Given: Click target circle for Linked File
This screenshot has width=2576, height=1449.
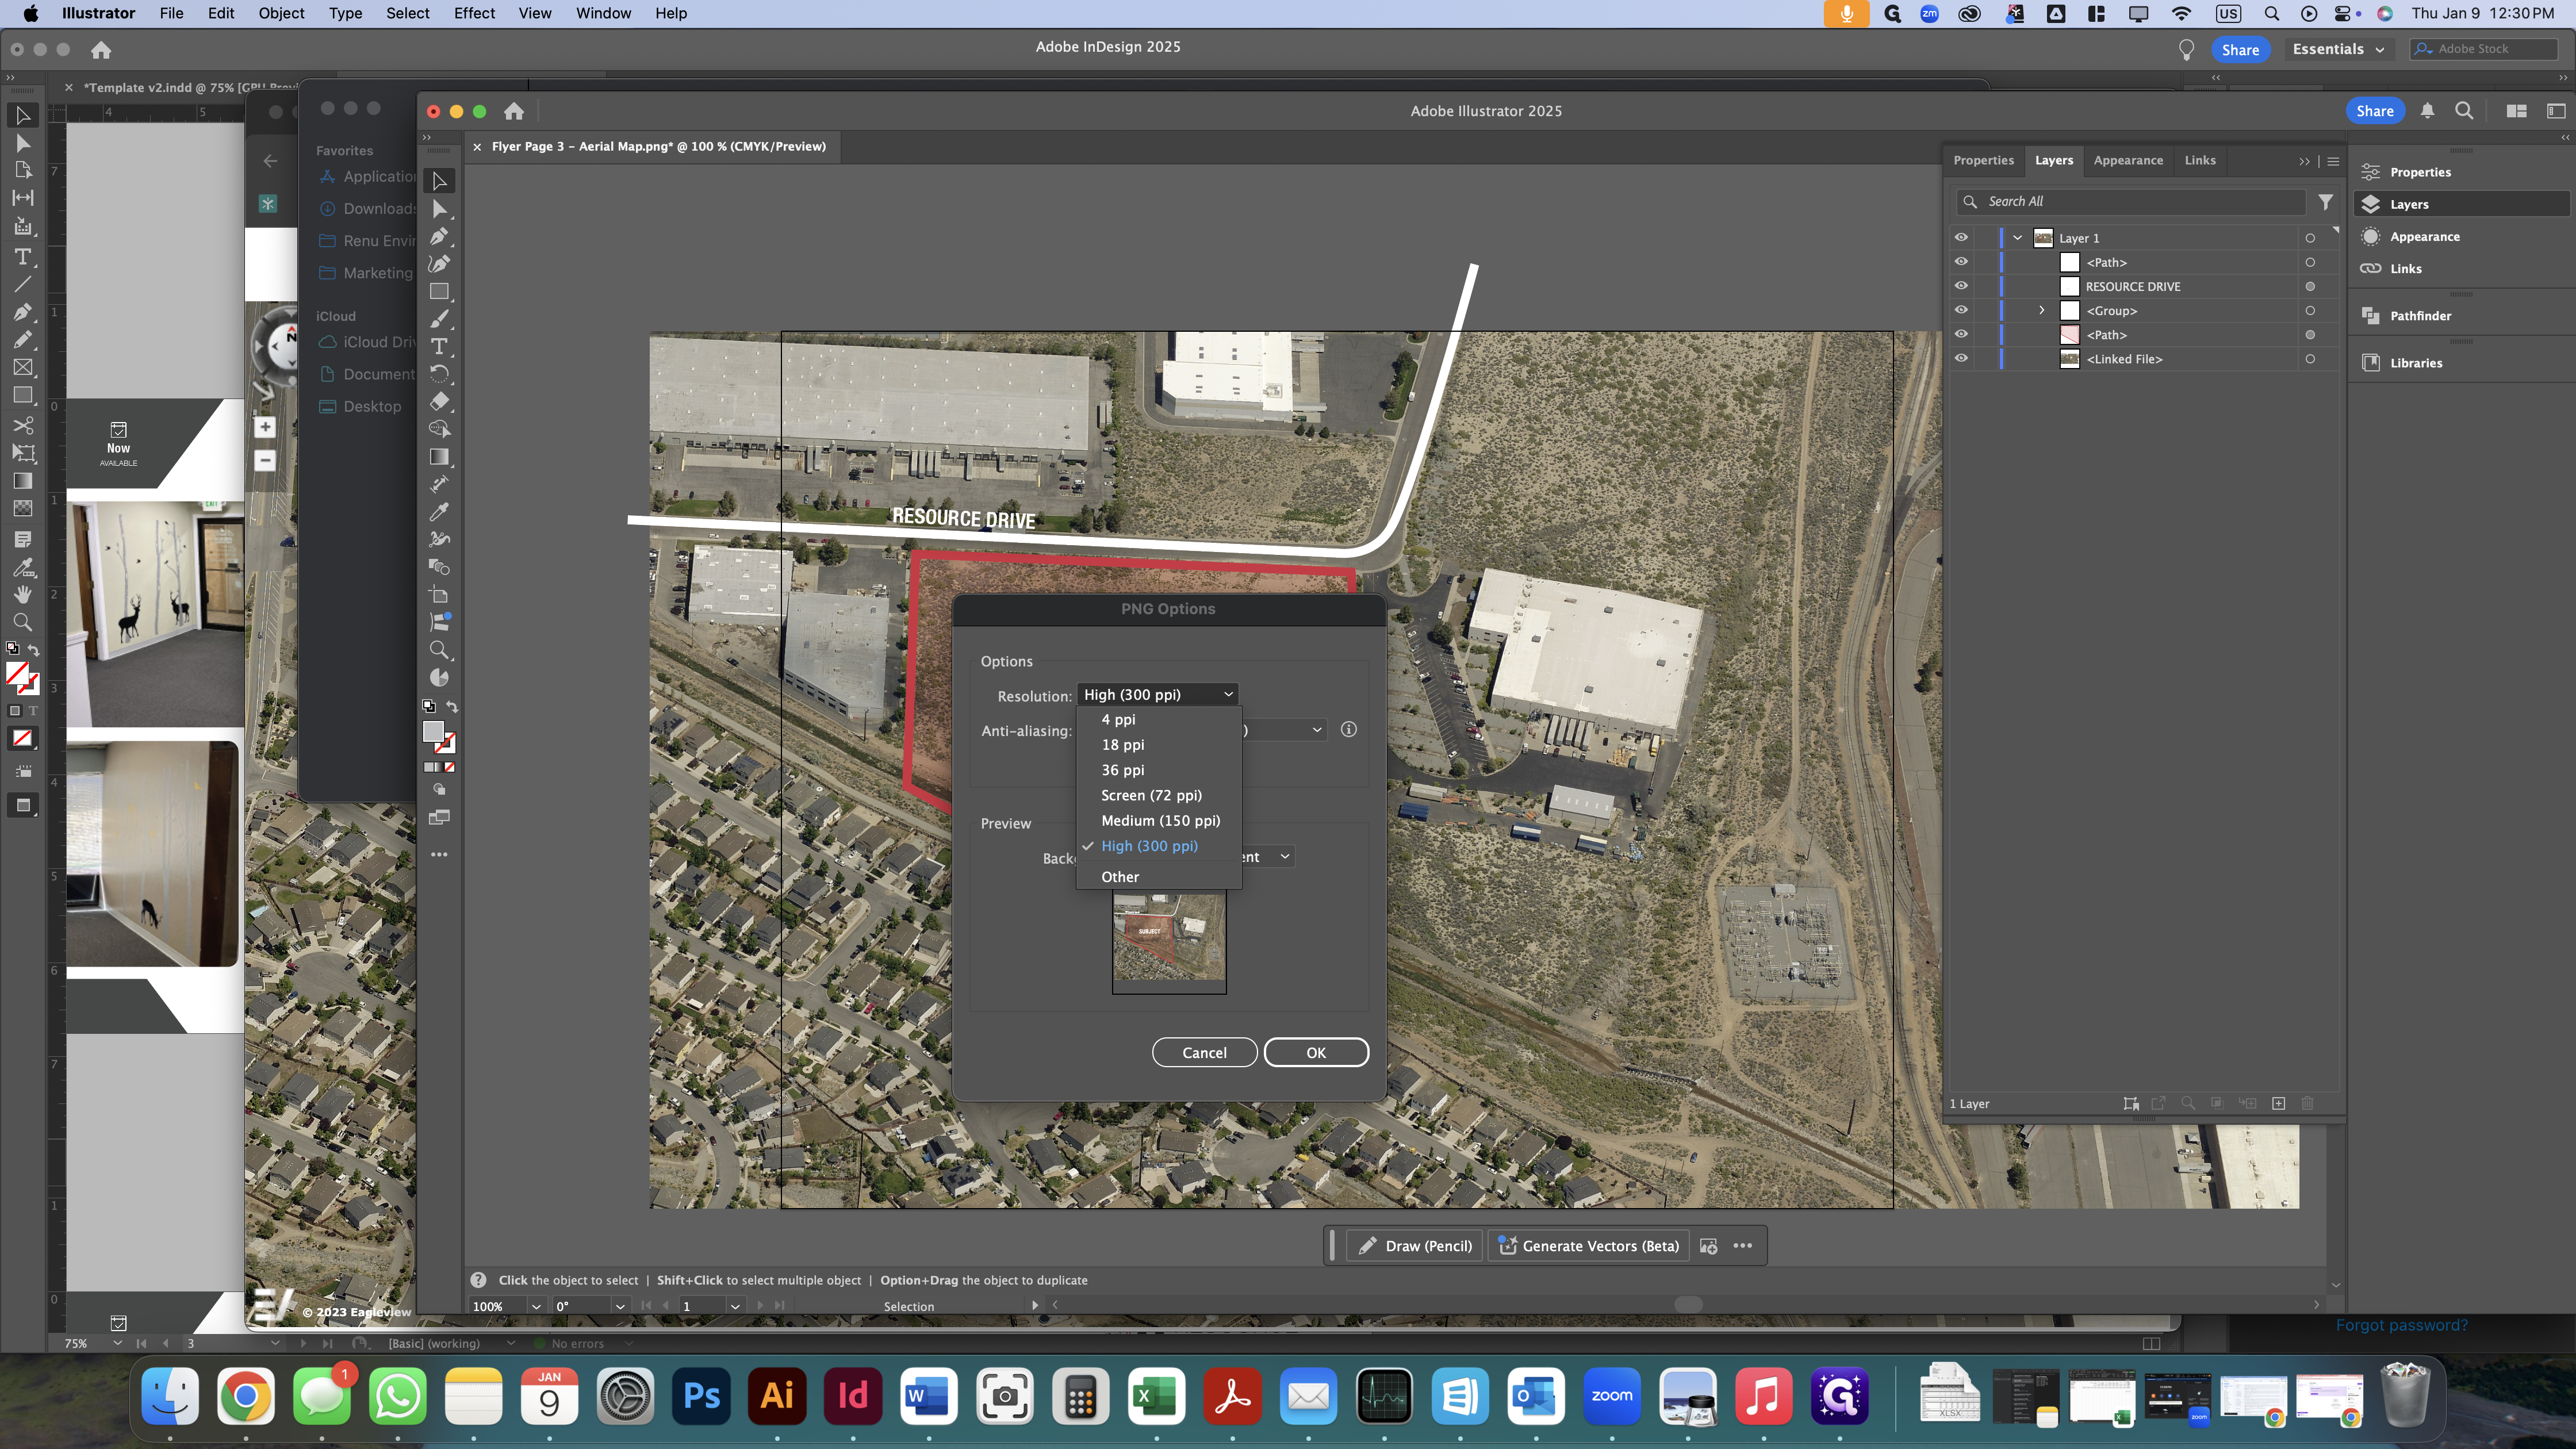Looking at the screenshot, I should click(2310, 359).
